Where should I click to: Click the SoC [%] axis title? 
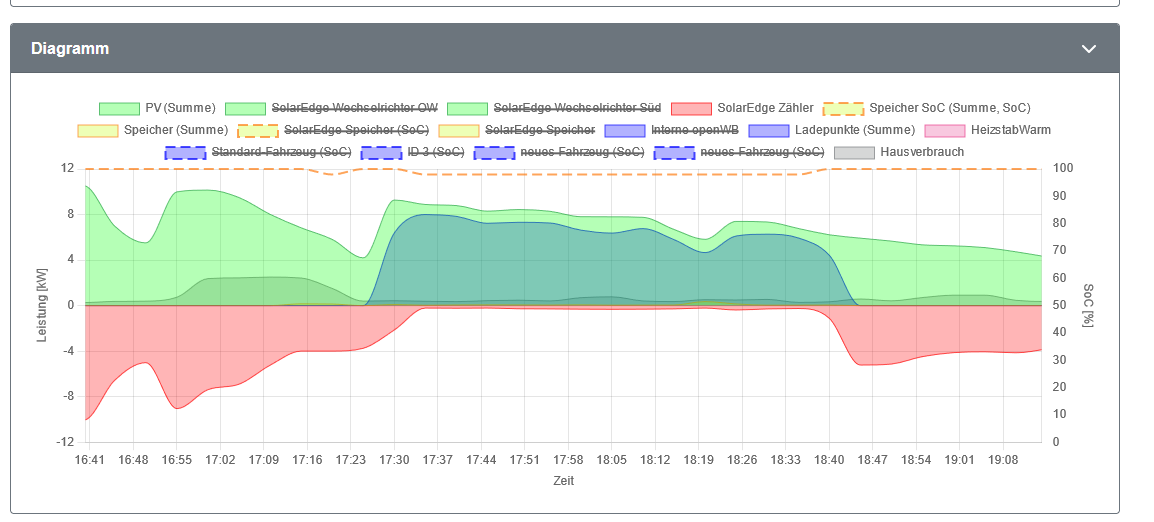pos(1088,305)
